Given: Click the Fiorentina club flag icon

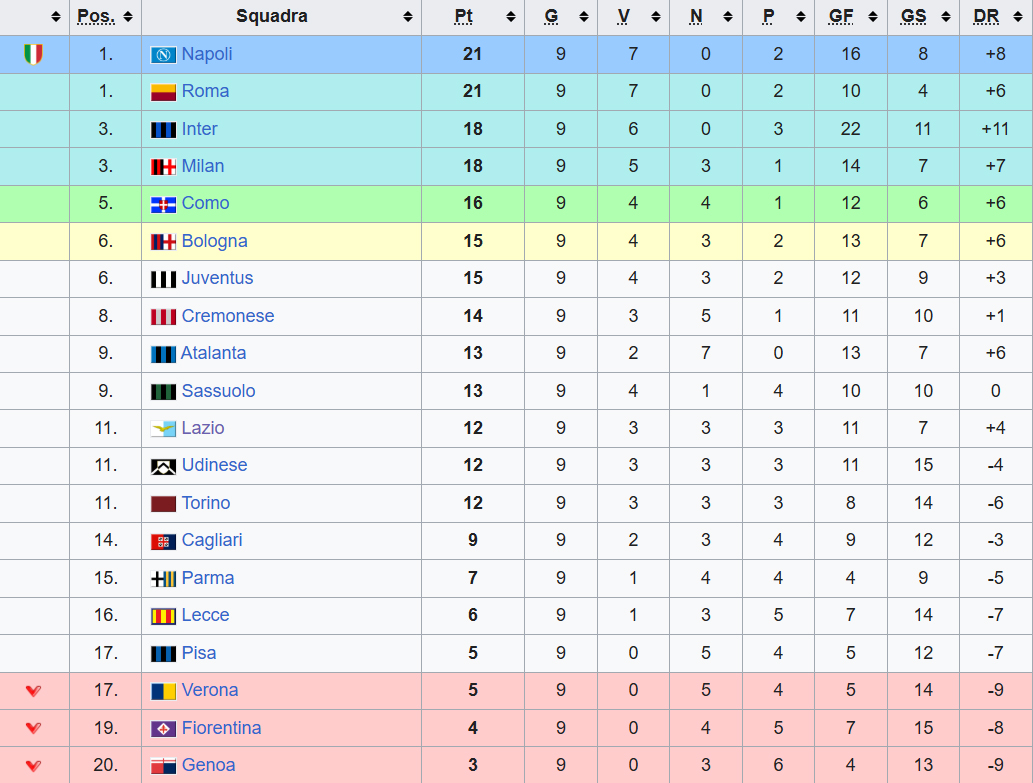Looking at the screenshot, I should (x=163, y=729).
